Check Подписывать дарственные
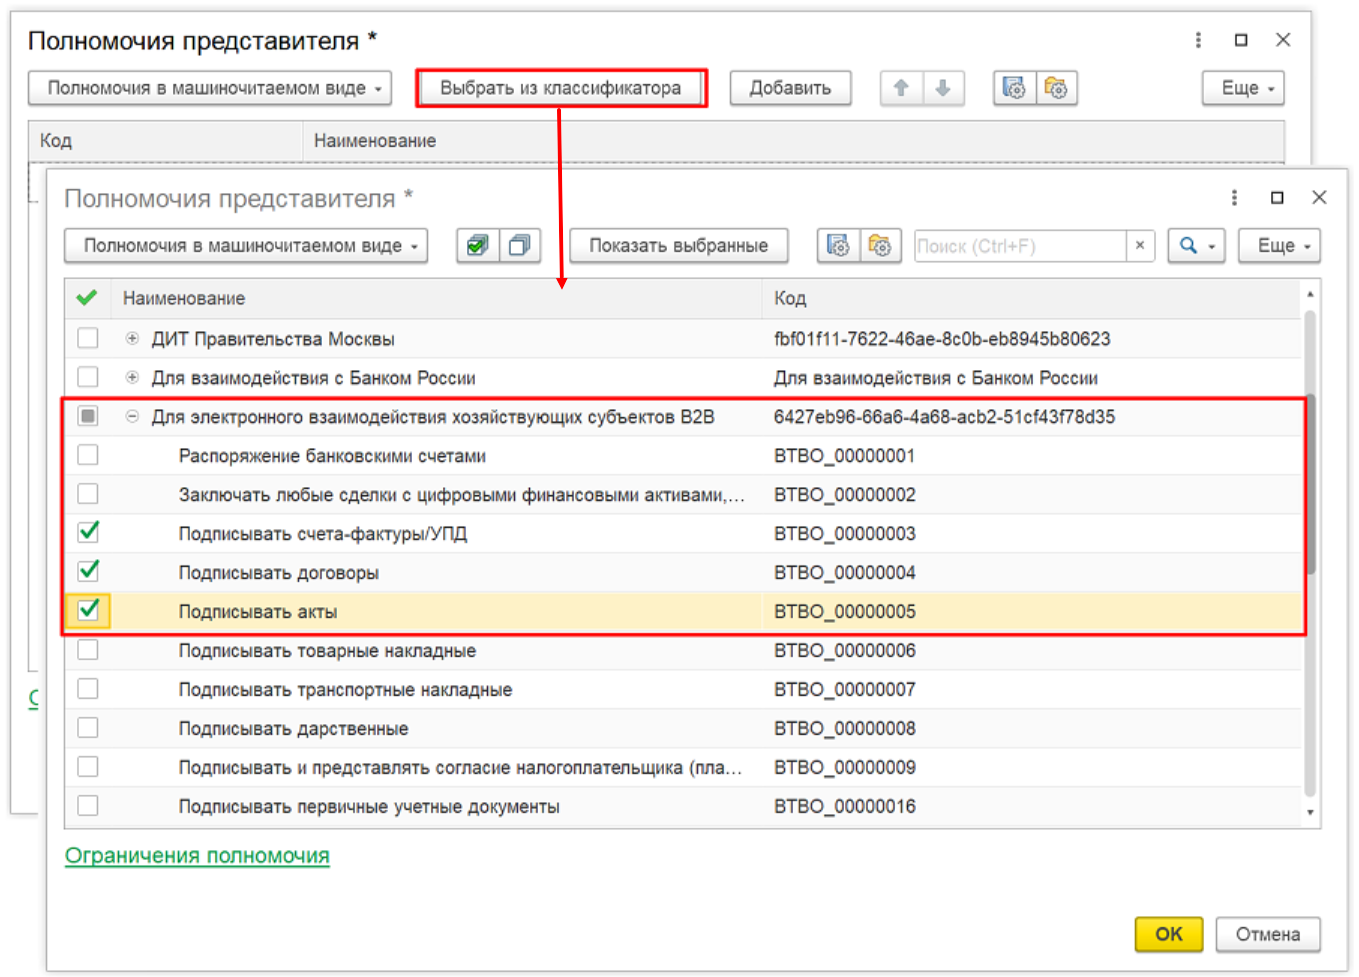Image resolution: width=1359 pixels, height=977 pixels. click(x=88, y=728)
